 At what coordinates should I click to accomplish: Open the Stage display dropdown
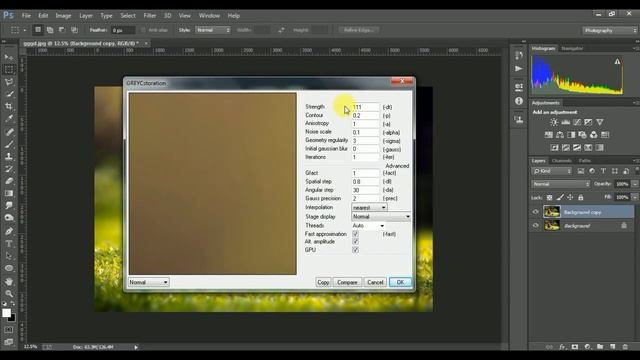[x=381, y=217]
